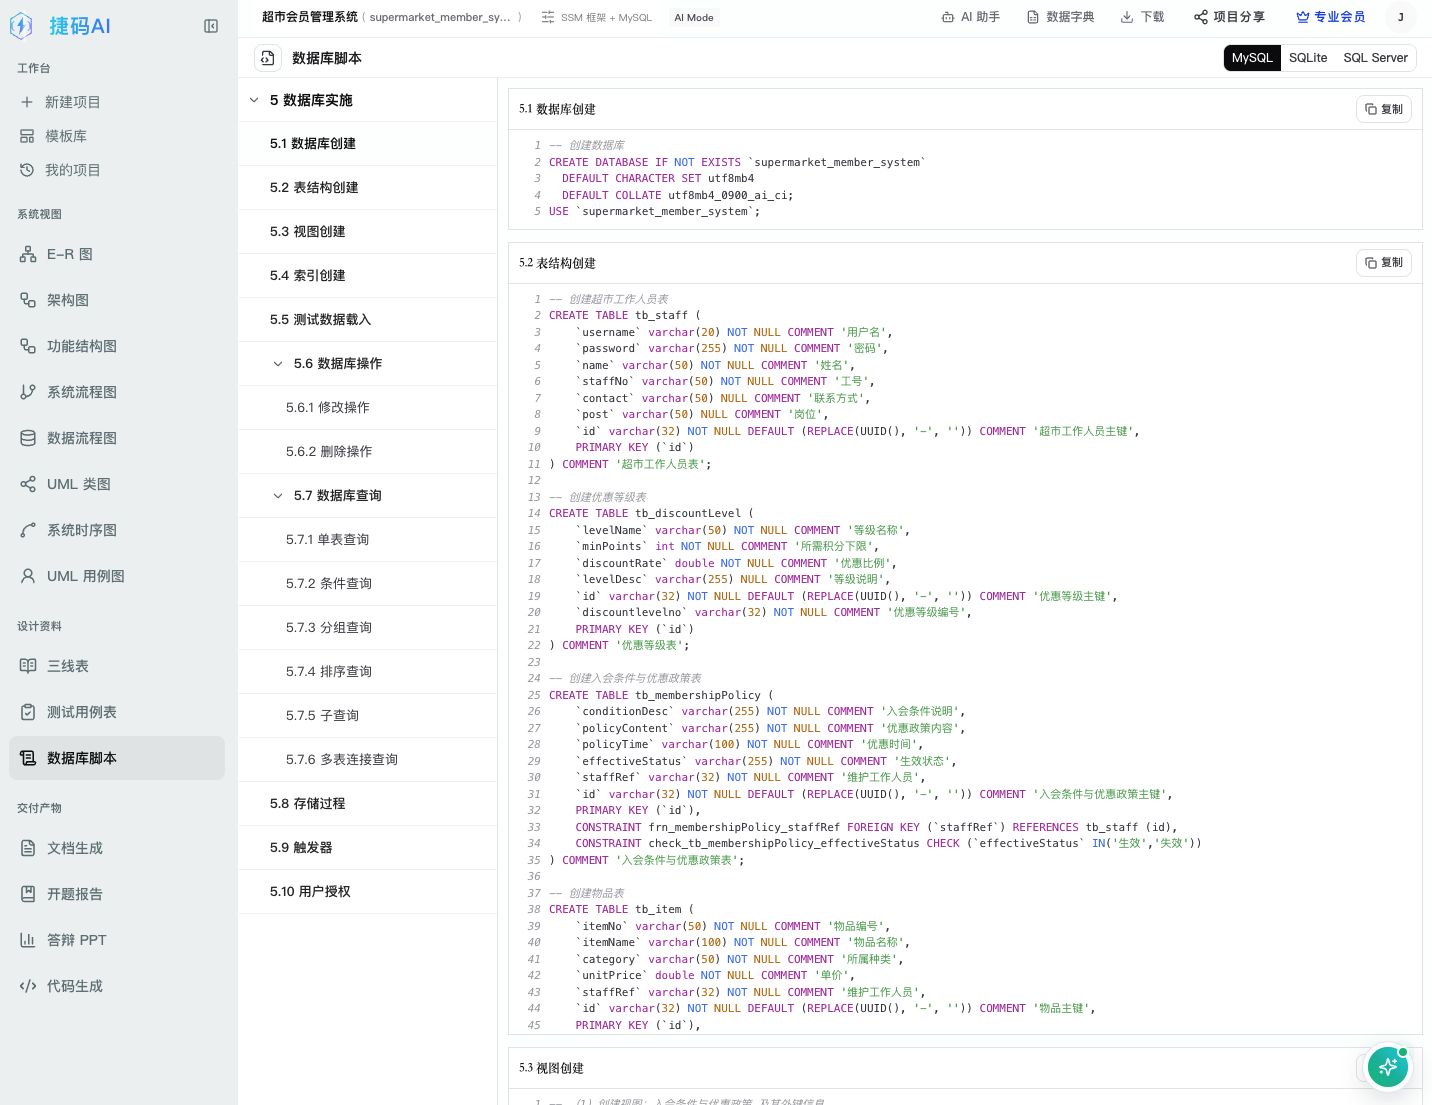Open 数据流程图 view
Viewport: 1432px width, 1105px height.
pyautogui.click(x=117, y=438)
